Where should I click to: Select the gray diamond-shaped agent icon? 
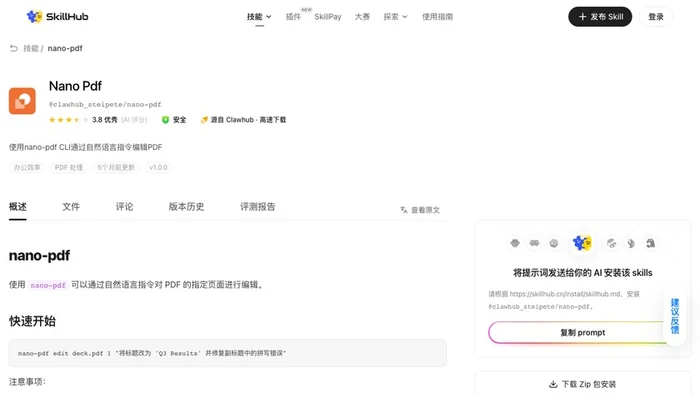(515, 243)
